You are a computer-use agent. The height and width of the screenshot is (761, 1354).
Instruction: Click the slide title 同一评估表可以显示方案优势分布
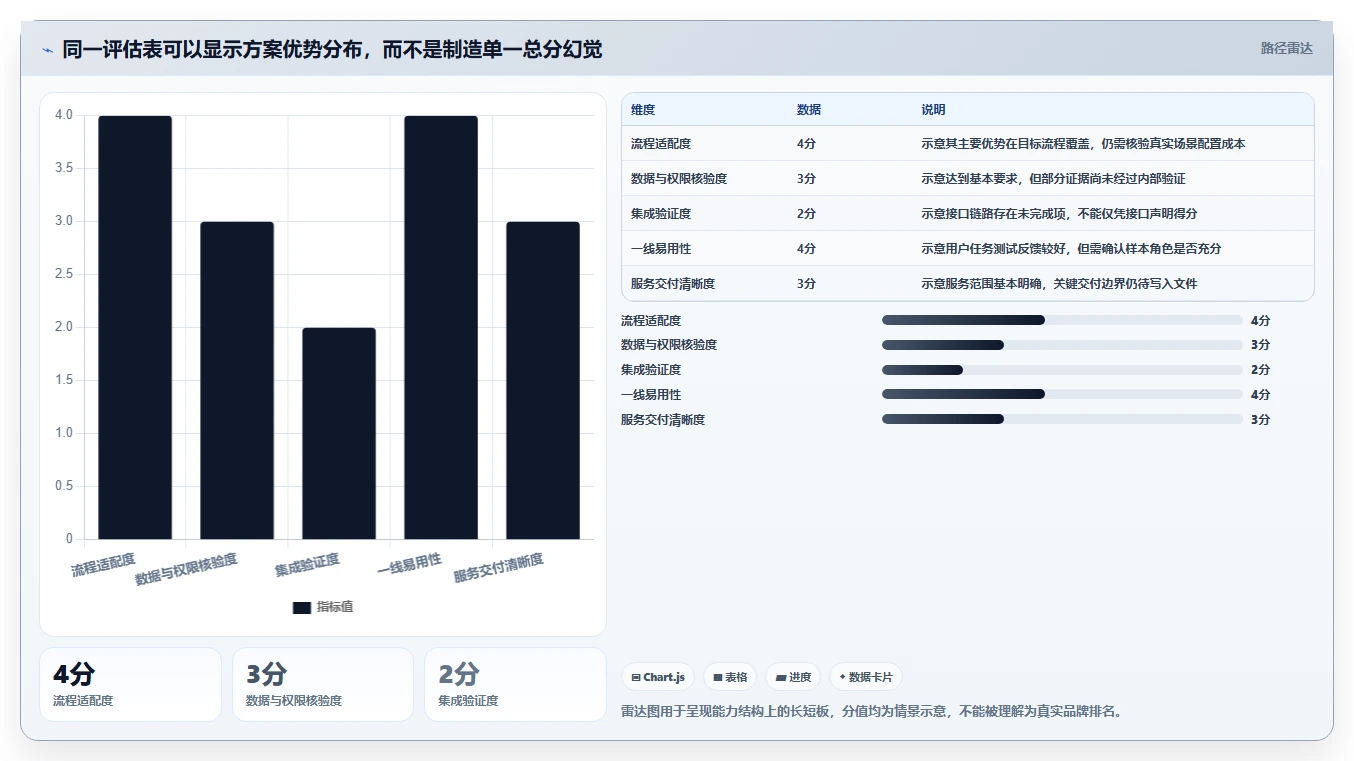[332, 49]
